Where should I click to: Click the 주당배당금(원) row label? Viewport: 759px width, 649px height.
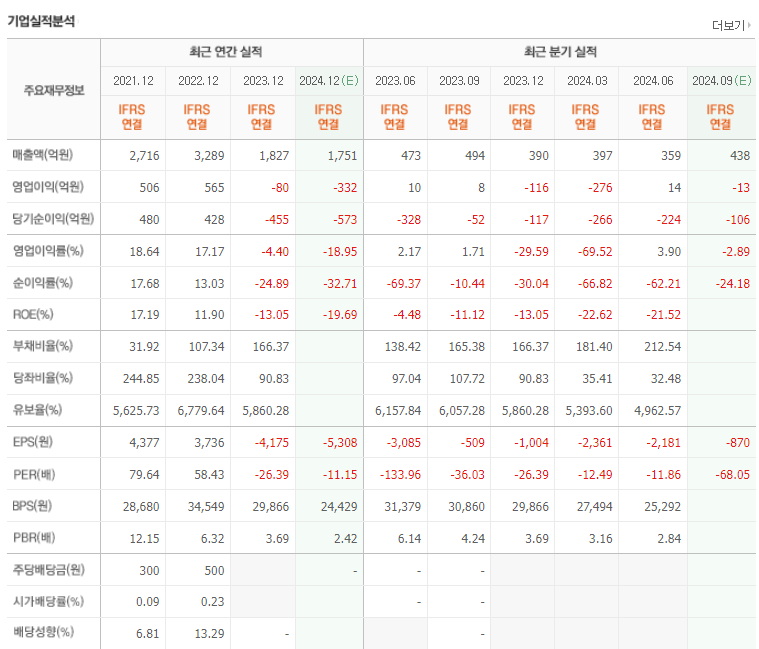tap(48, 570)
